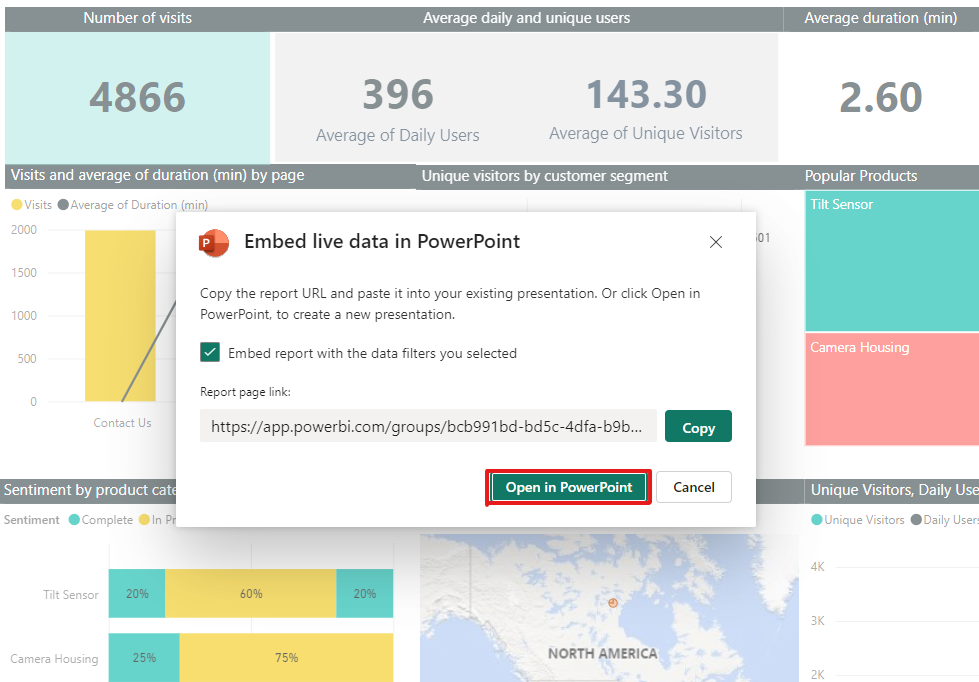Toggle Daily Users legend marker

click(x=916, y=520)
